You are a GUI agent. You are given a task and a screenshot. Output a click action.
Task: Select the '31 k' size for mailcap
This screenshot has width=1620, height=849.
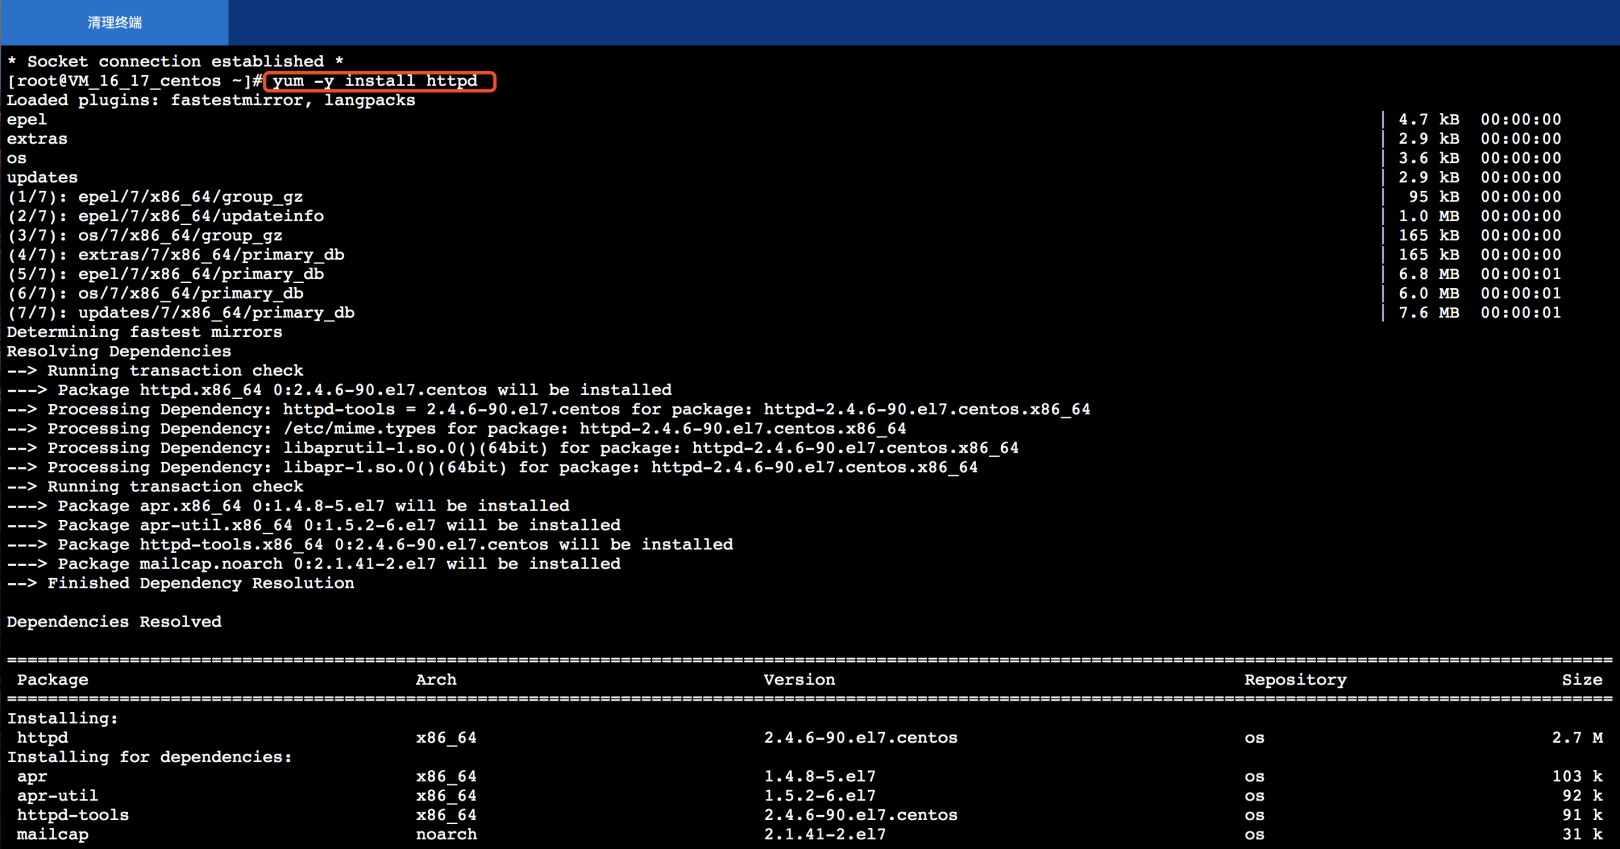[x=1582, y=834]
